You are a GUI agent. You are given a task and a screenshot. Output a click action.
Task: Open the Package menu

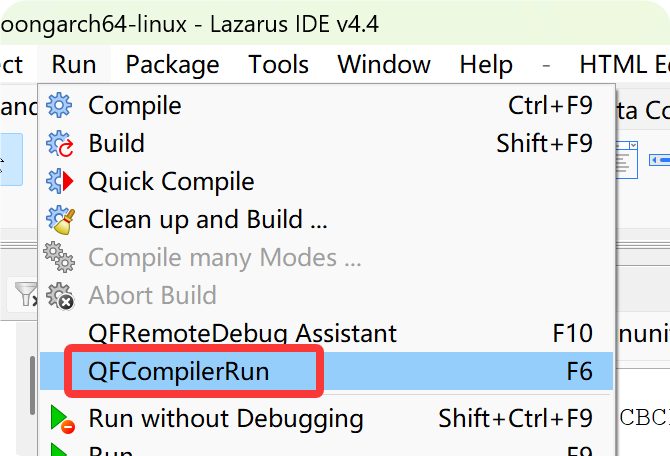pyautogui.click(x=172, y=65)
